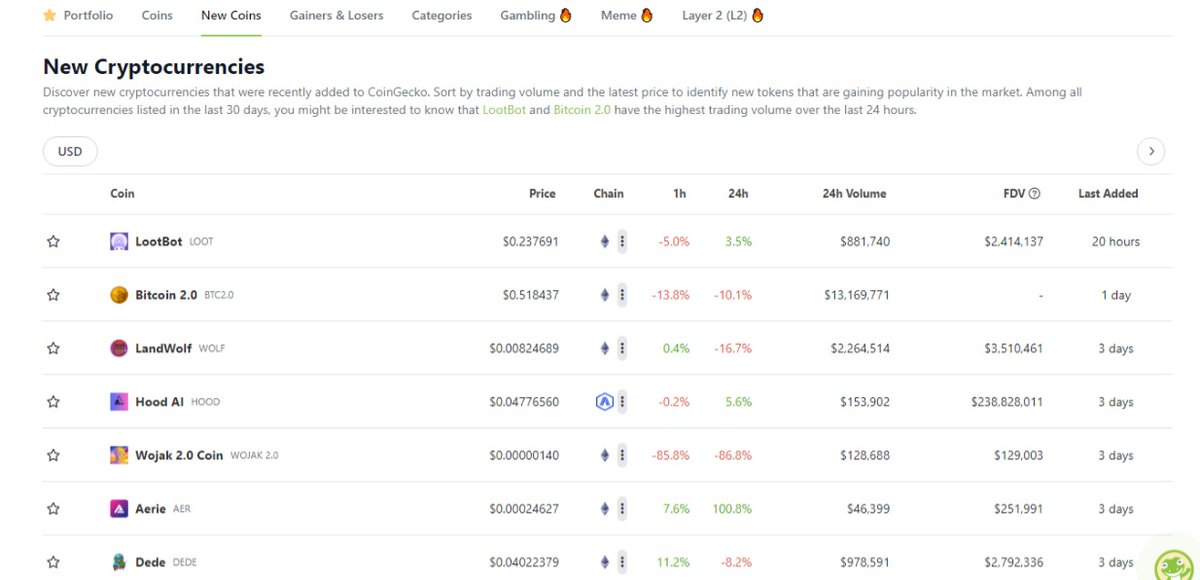Viewport: 1200px width, 580px height.
Task: Click the Arbitrum chain icon for Hood AI
Action: [604, 402]
